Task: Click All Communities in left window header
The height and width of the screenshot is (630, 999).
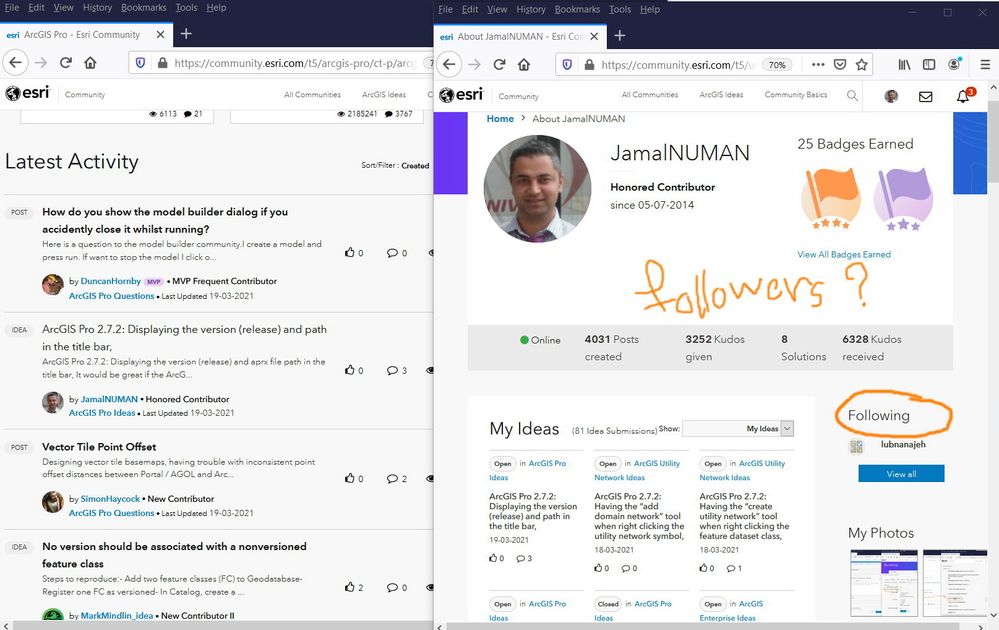Action: (312, 94)
